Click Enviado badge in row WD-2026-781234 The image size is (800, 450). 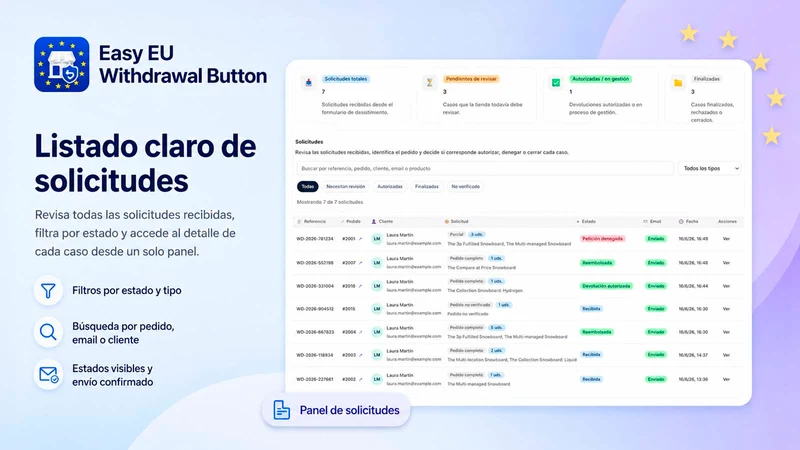[656, 239]
